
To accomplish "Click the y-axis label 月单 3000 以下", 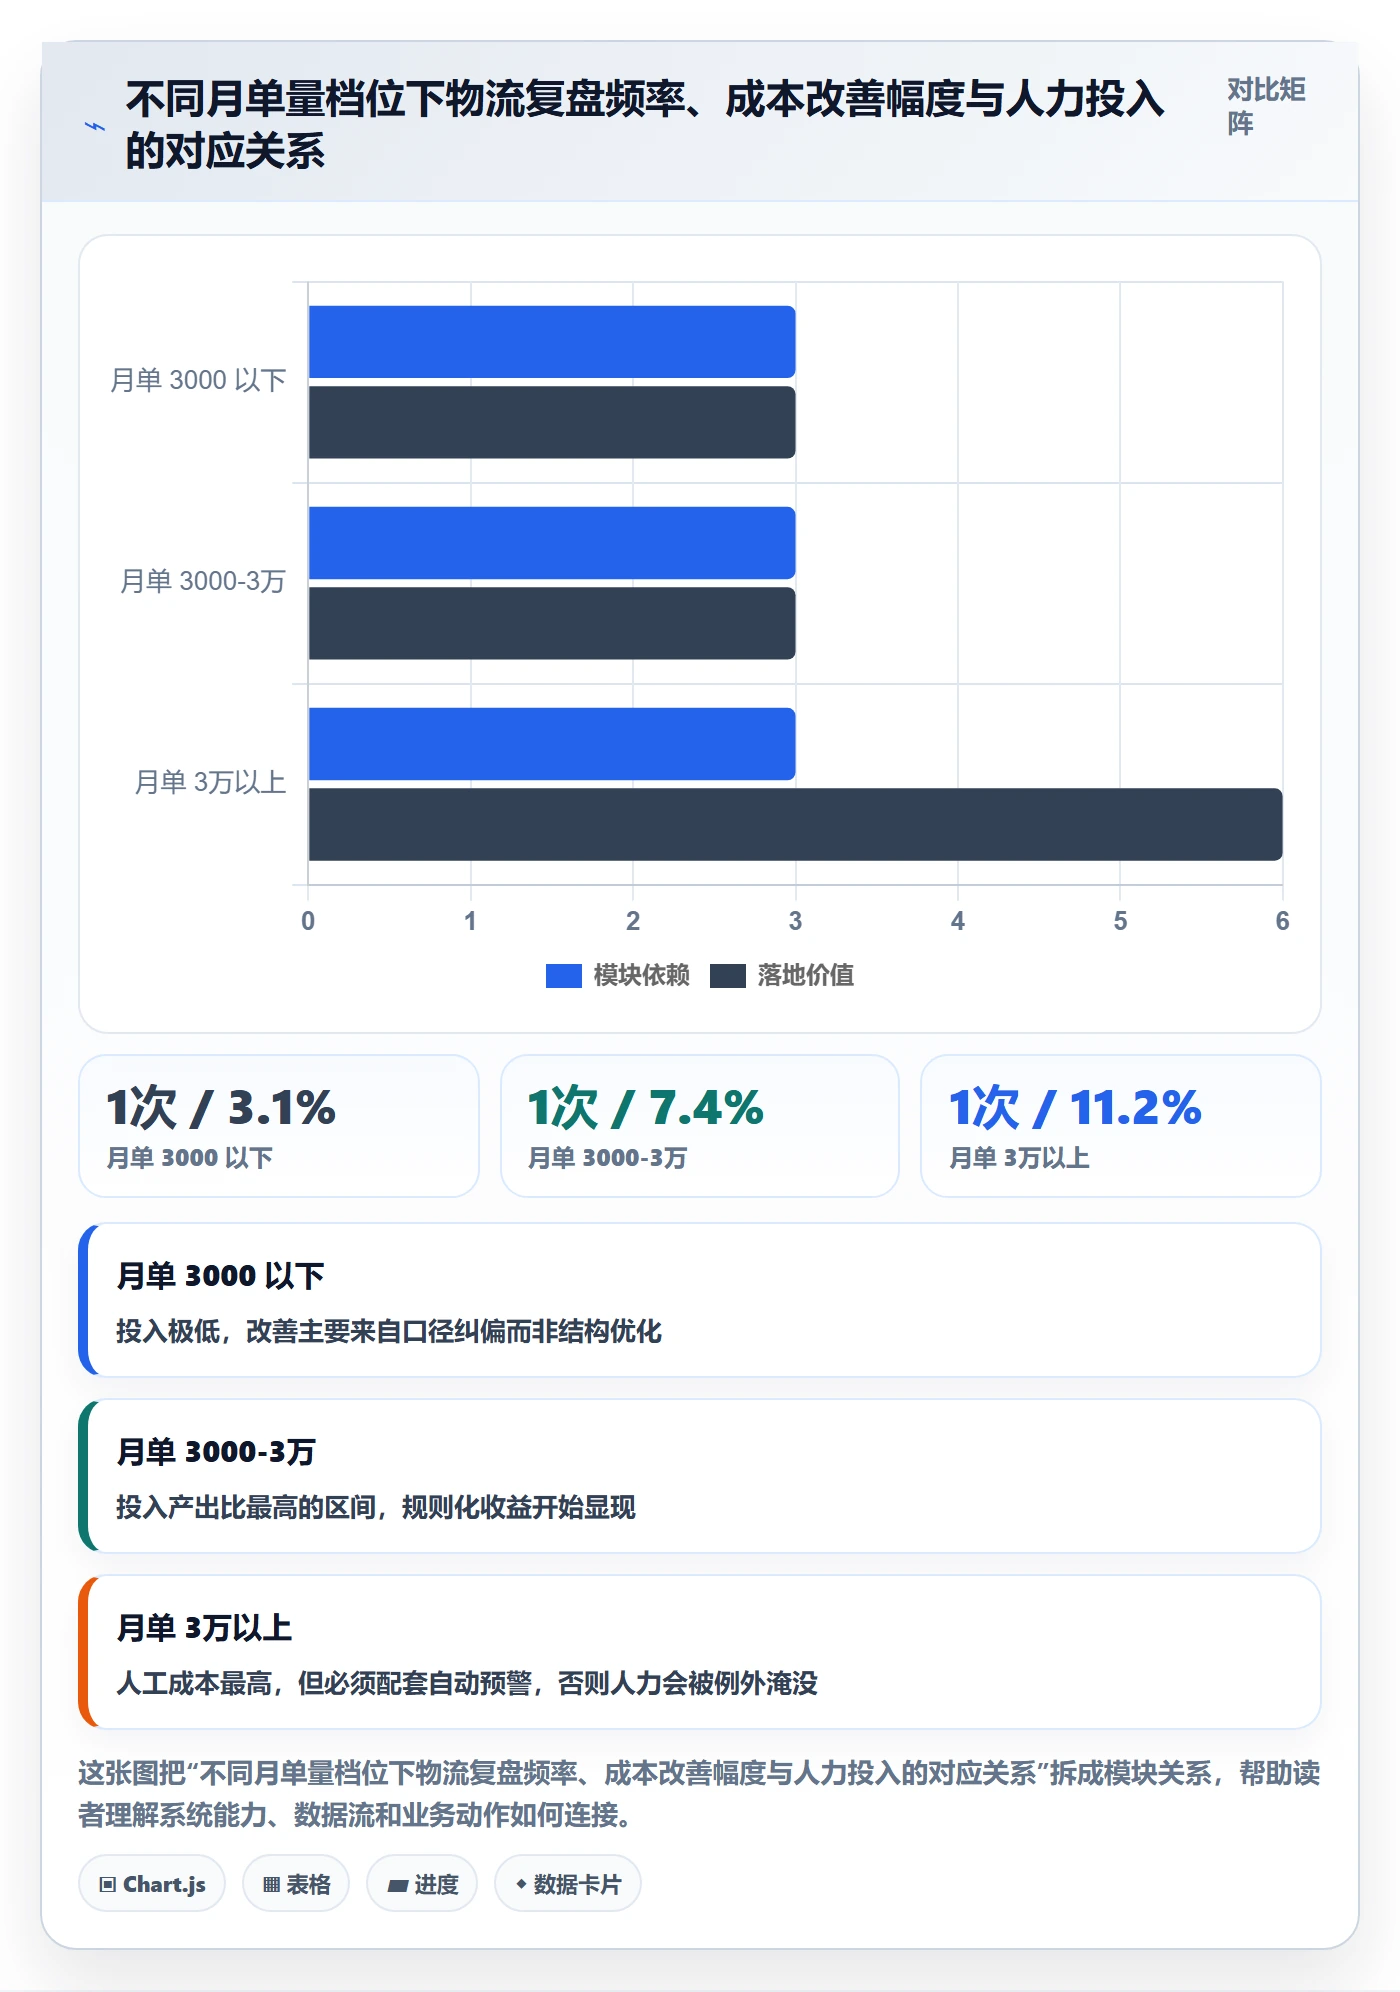I will click(x=198, y=381).
